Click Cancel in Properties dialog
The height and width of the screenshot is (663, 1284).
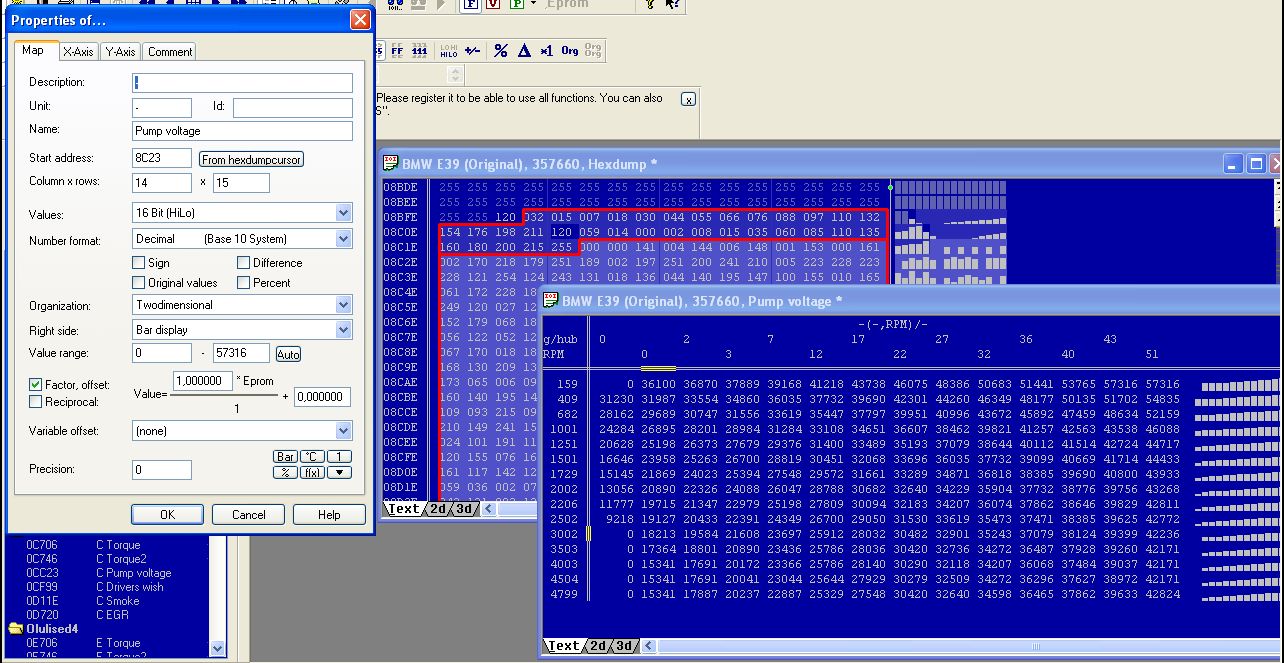pyautogui.click(x=249, y=514)
